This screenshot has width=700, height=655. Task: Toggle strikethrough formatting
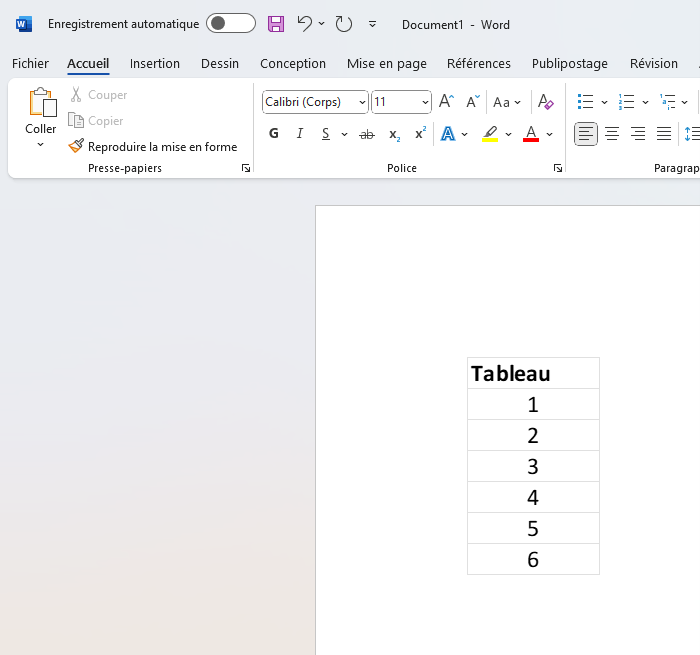(367, 134)
